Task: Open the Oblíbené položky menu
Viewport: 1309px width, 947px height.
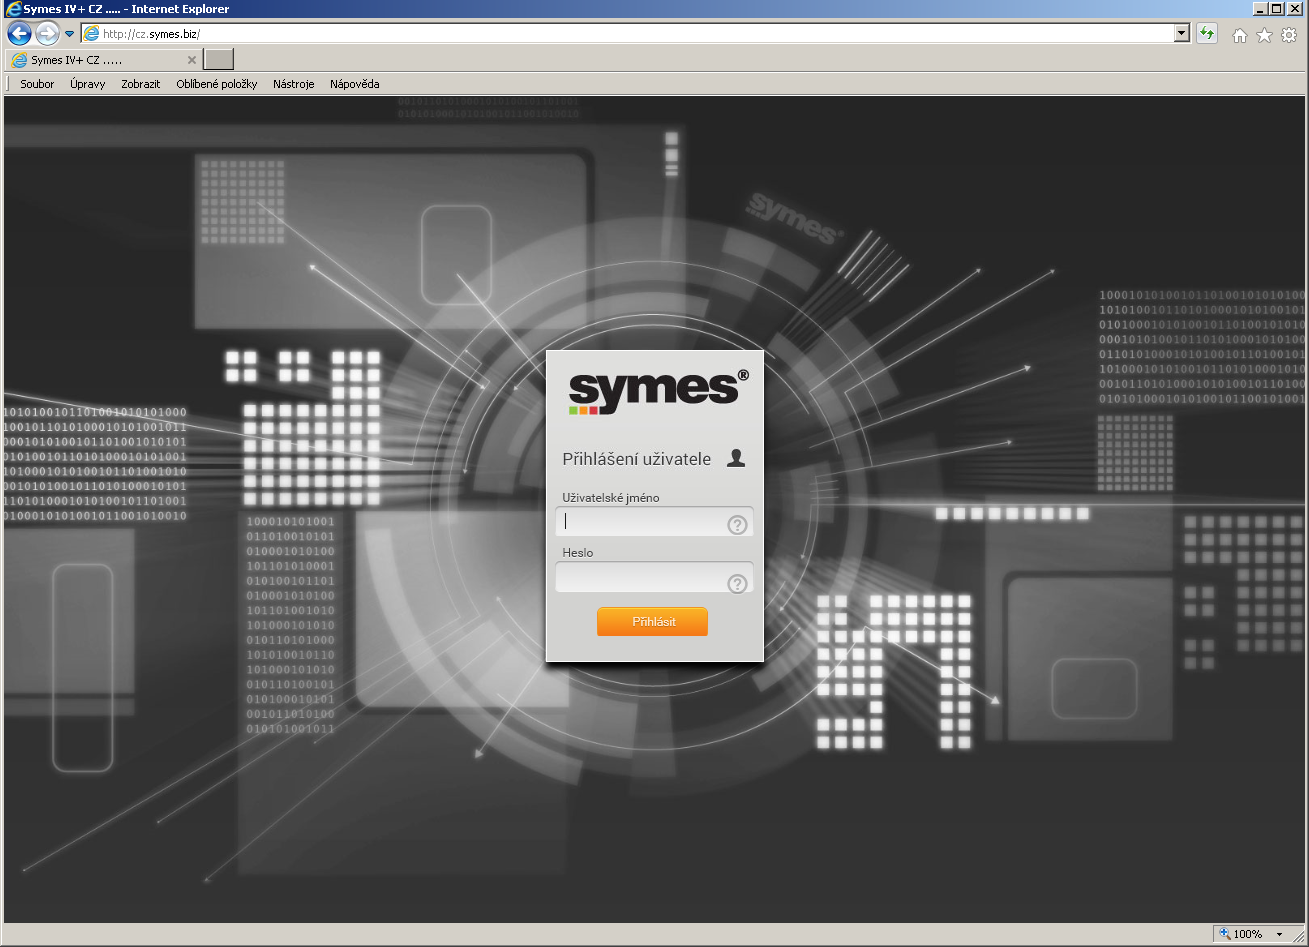Action: 216,84
